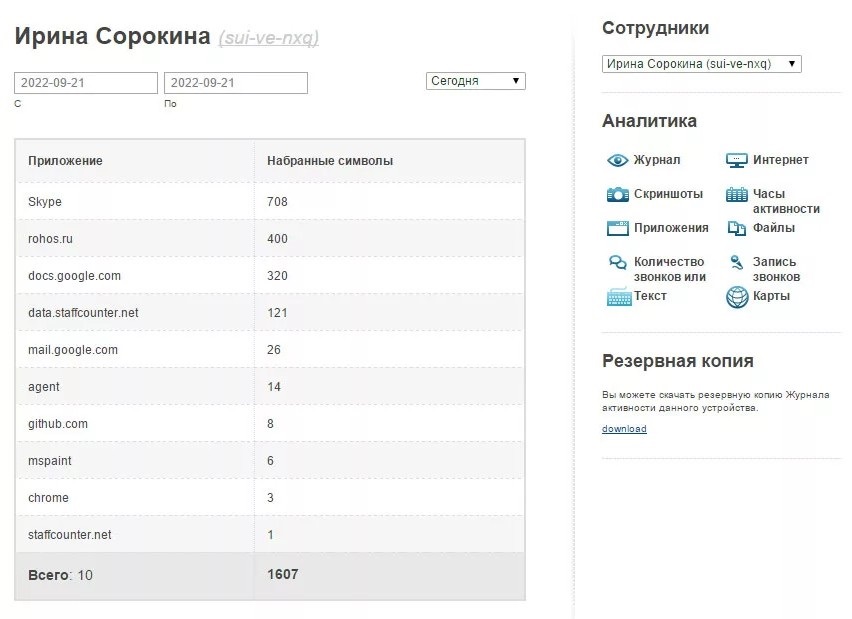The height and width of the screenshot is (619, 852).
Task: Click the Applications window icon
Action: [618, 228]
